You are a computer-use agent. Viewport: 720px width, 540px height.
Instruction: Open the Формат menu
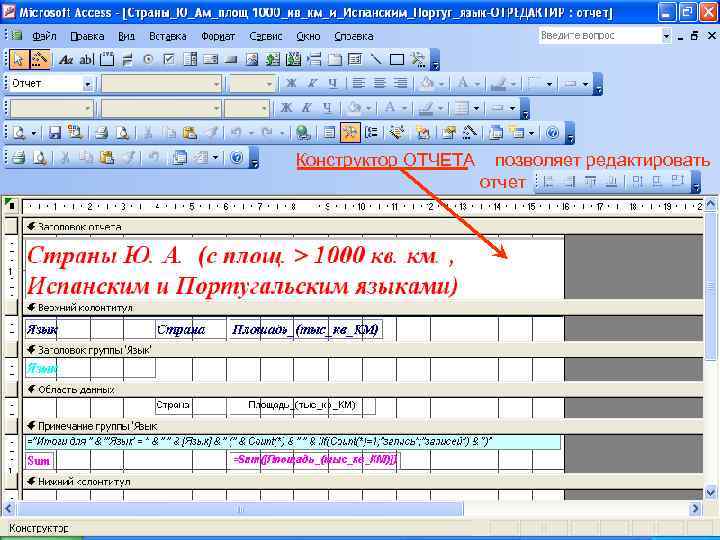(218, 36)
